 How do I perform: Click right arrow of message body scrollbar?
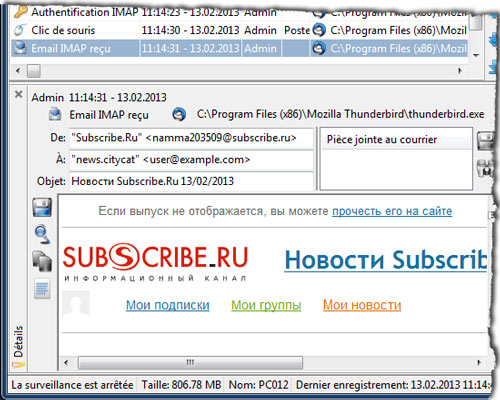479,362
